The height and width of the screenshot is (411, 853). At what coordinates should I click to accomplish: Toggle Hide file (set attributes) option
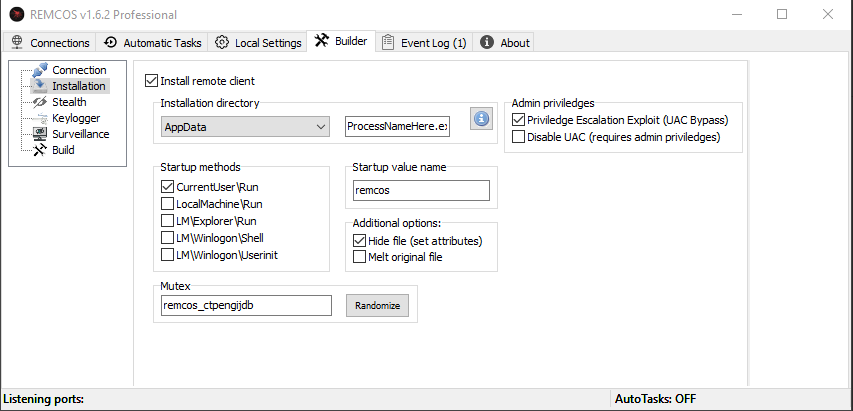[x=359, y=240]
